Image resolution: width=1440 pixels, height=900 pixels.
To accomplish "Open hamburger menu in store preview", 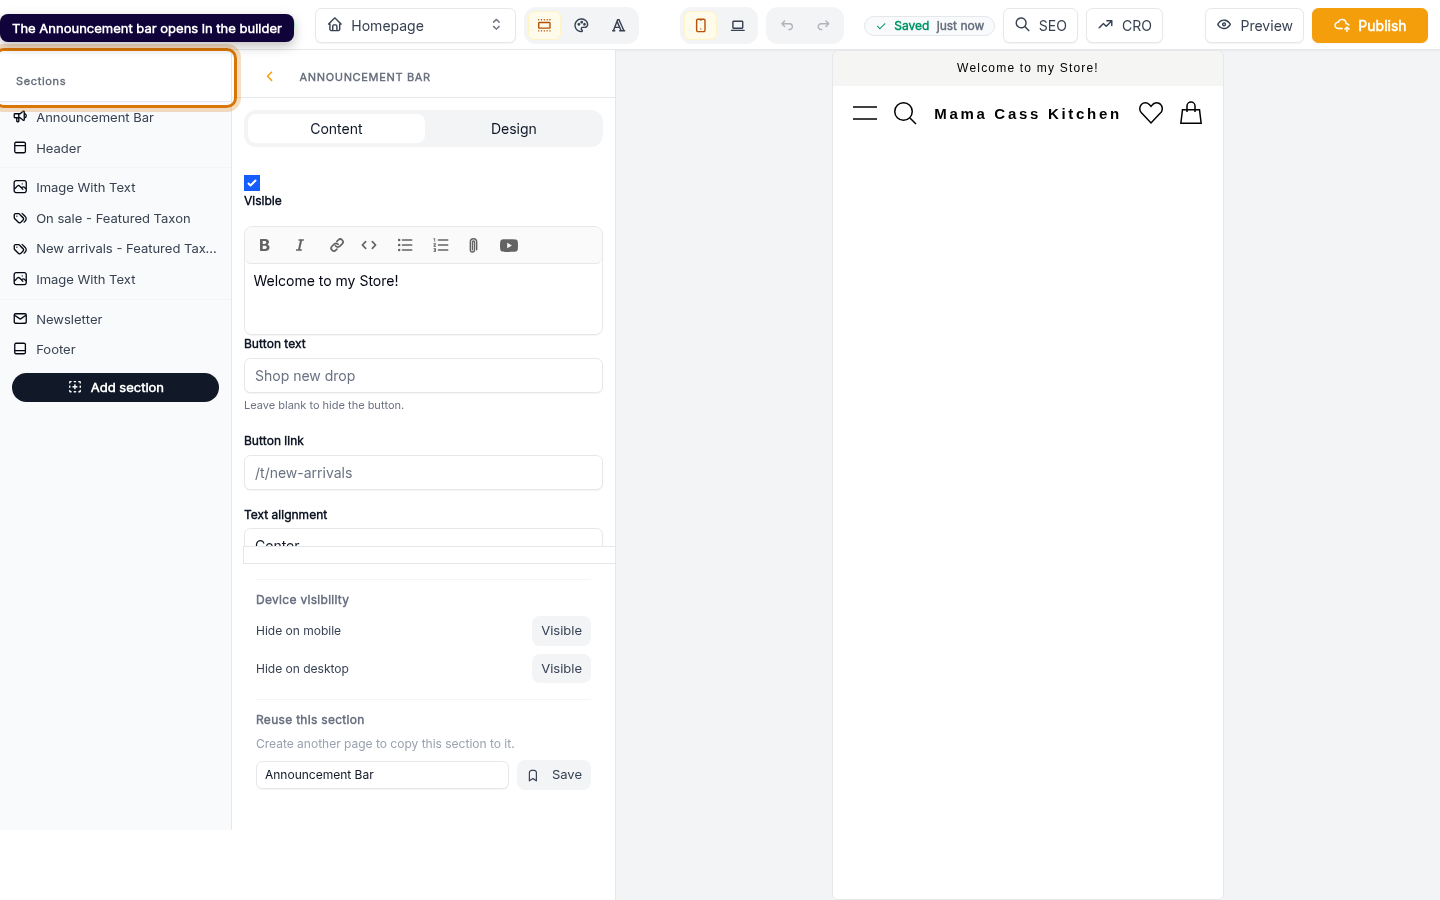I will (x=865, y=113).
